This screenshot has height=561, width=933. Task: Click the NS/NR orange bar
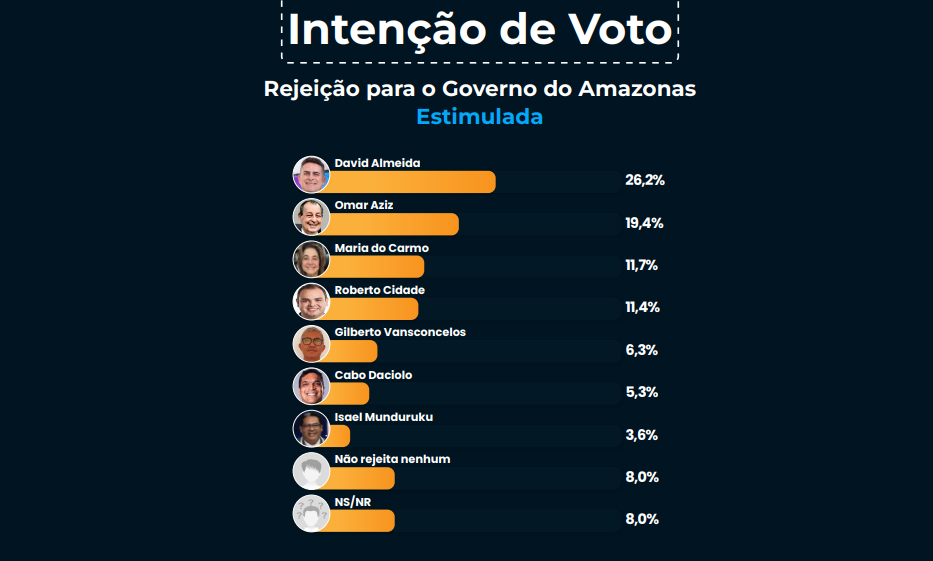[361, 521]
